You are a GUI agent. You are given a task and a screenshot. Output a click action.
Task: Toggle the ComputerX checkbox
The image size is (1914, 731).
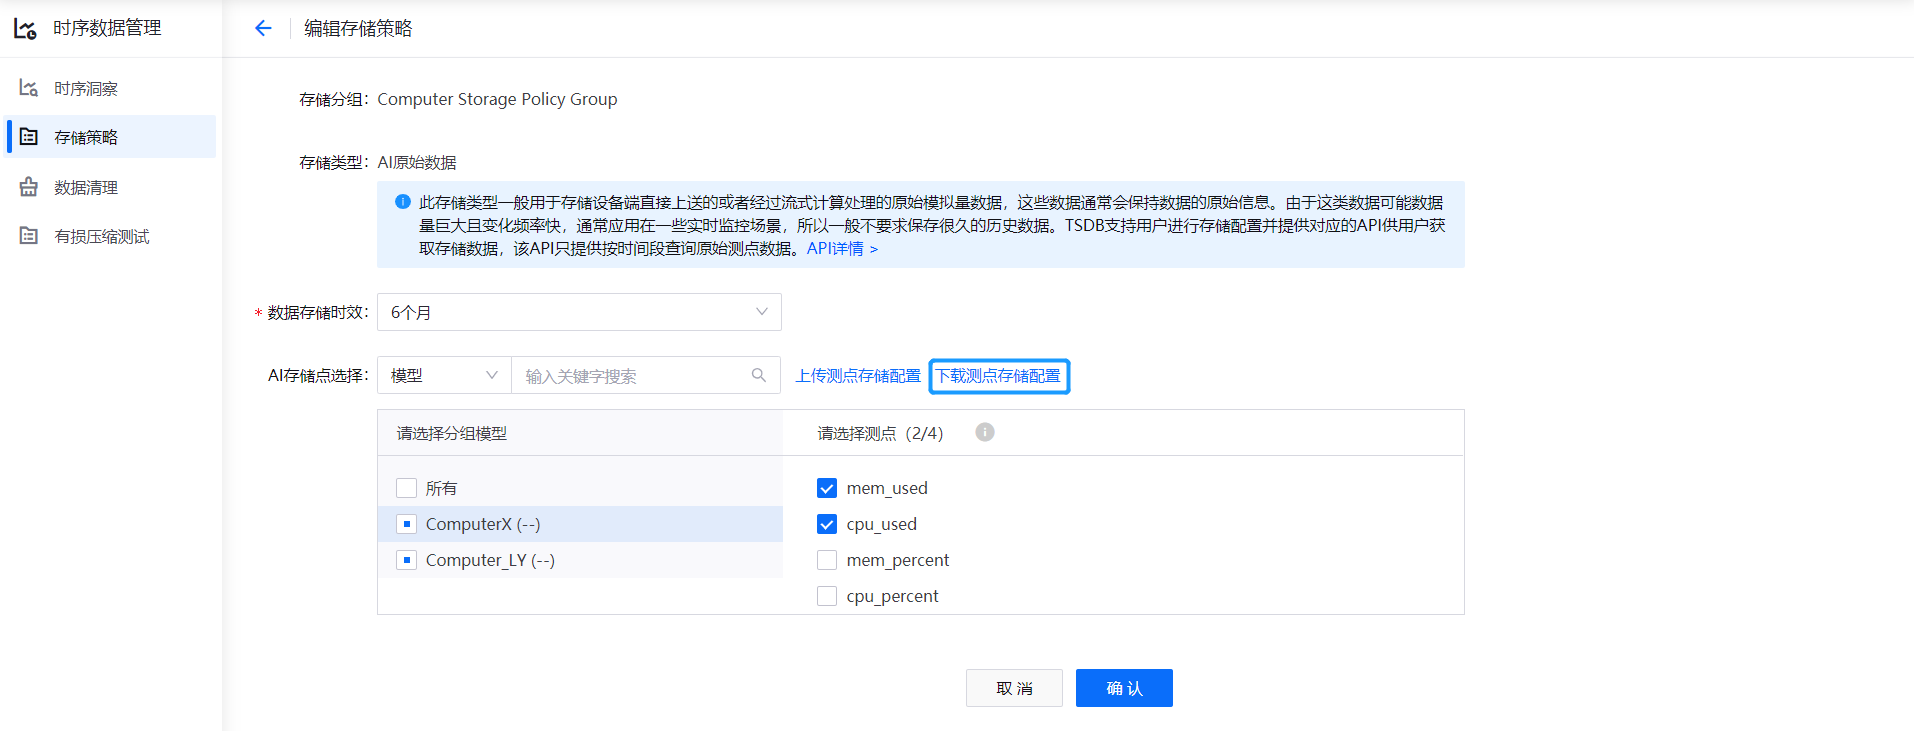click(x=406, y=524)
